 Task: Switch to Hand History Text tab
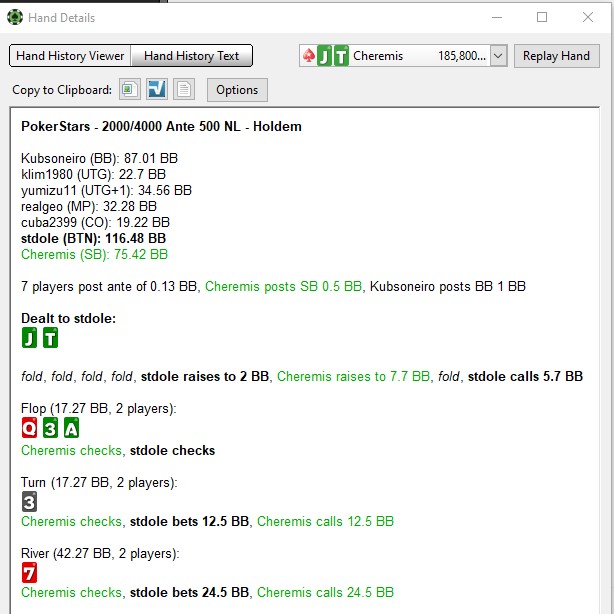click(191, 56)
